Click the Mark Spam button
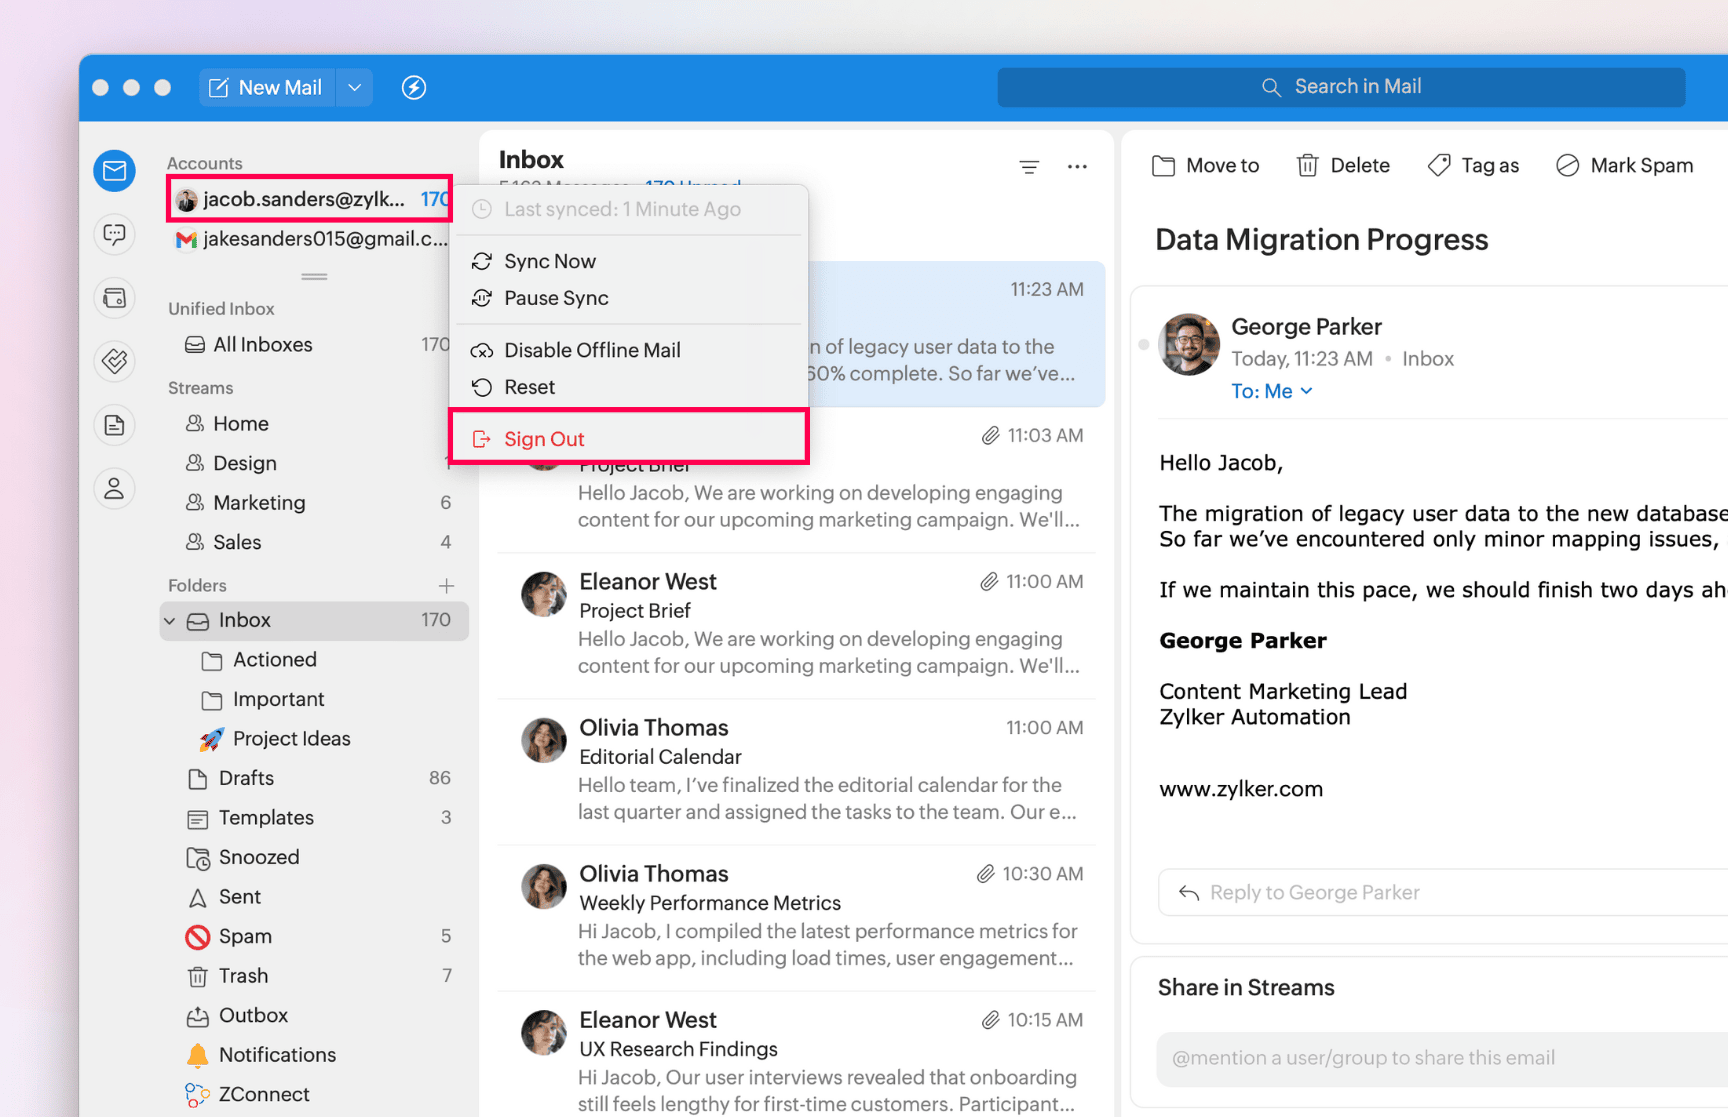This screenshot has width=1728, height=1117. (x=1625, y=166)
